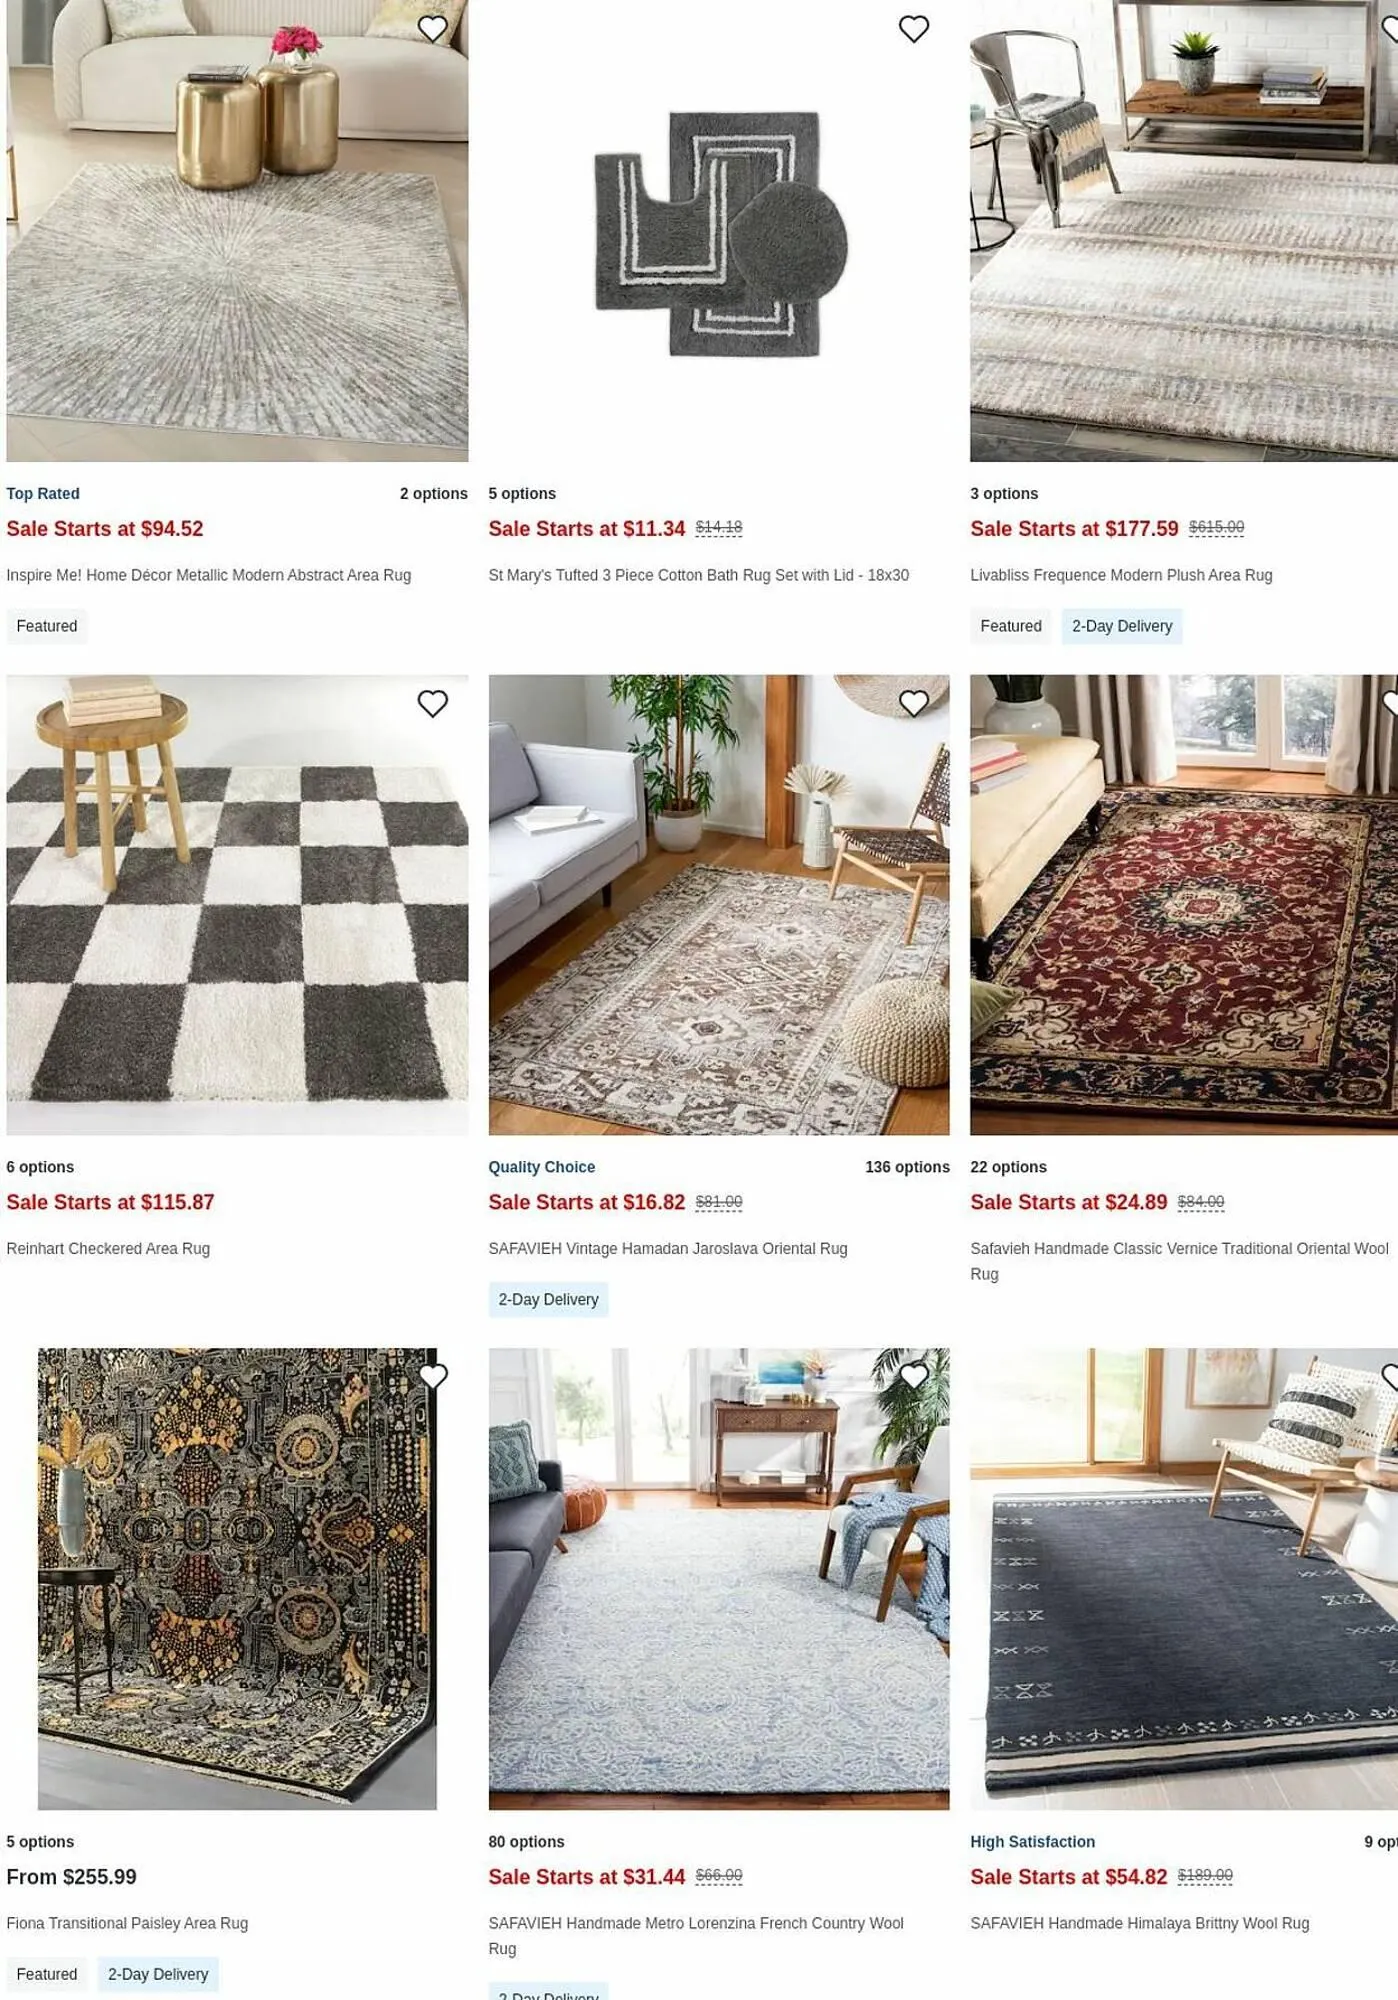Viewport: 1398px width, 2000px height.
Task: Open St Mary's Tufted 3 Piece Bath Rug link
Action: pyautogui.click(x=698, y=575)
